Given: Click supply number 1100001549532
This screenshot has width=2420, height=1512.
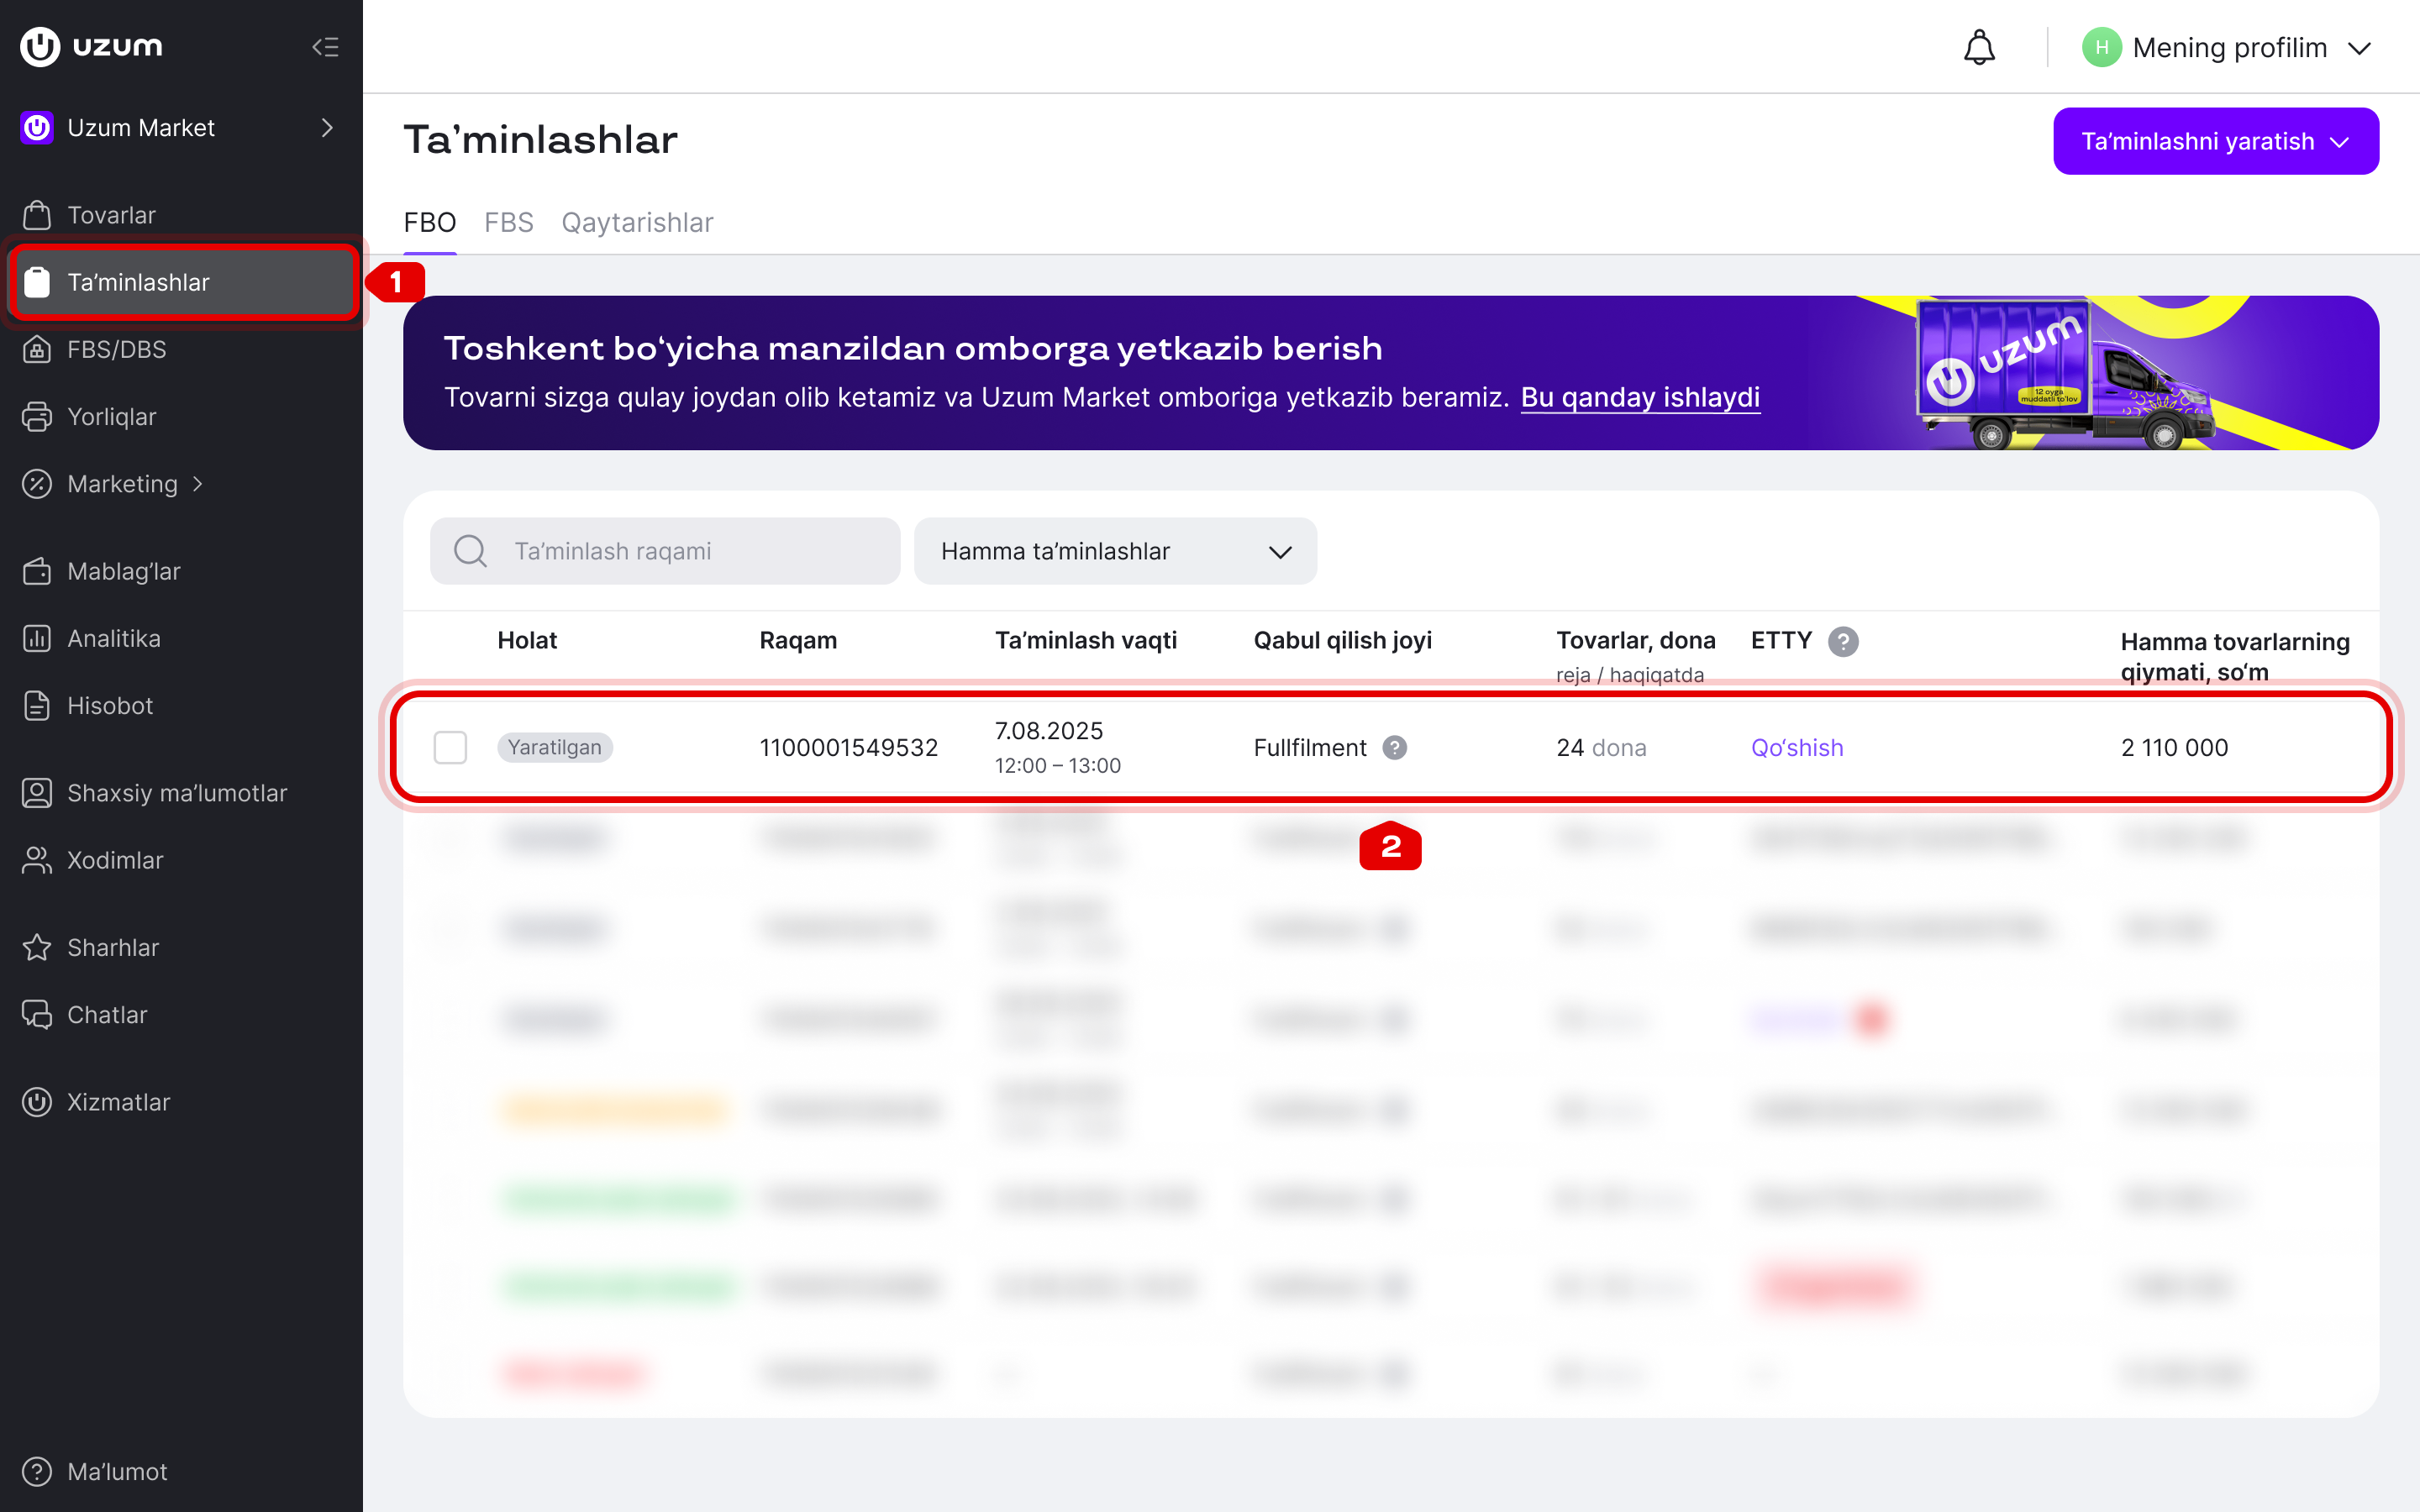Looking at the screenshot, I should (x=848, y=747).
